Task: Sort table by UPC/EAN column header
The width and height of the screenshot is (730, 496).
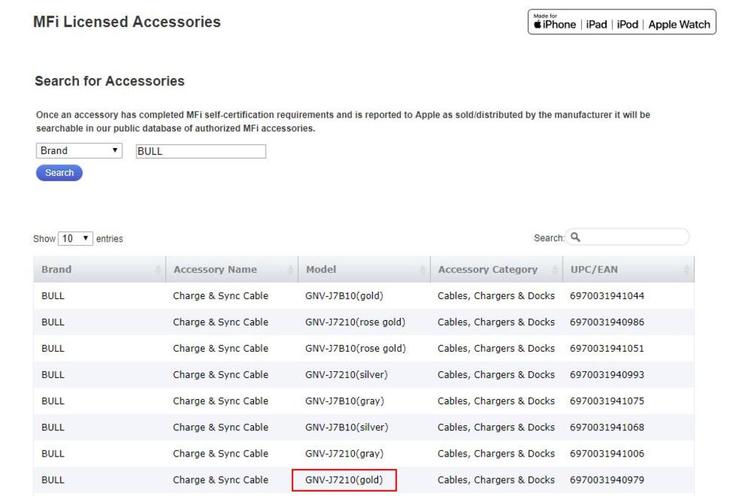Action: pyautogui.click(x=629, y=269)
